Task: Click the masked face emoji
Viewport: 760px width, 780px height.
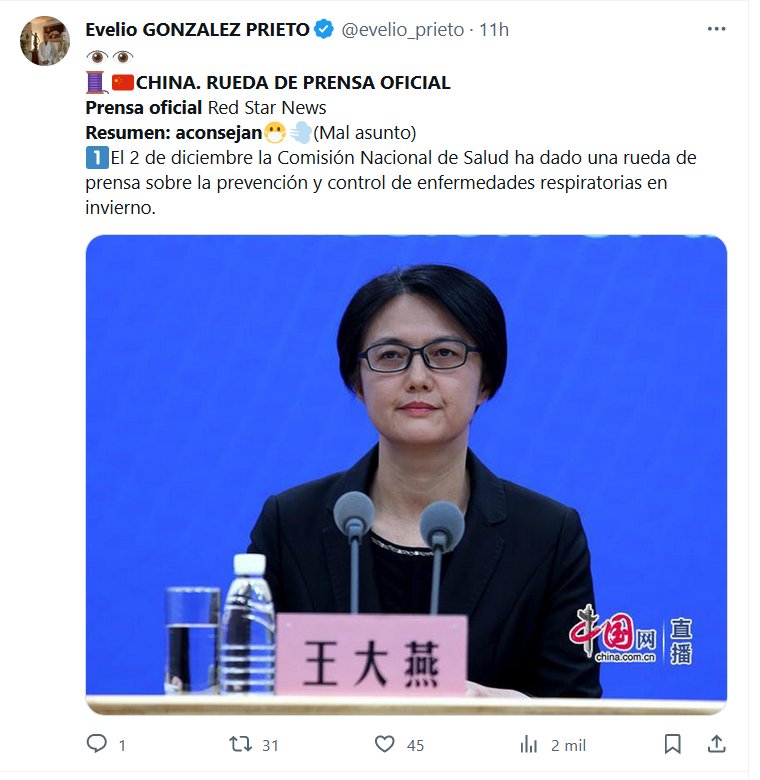Action: 275,133
